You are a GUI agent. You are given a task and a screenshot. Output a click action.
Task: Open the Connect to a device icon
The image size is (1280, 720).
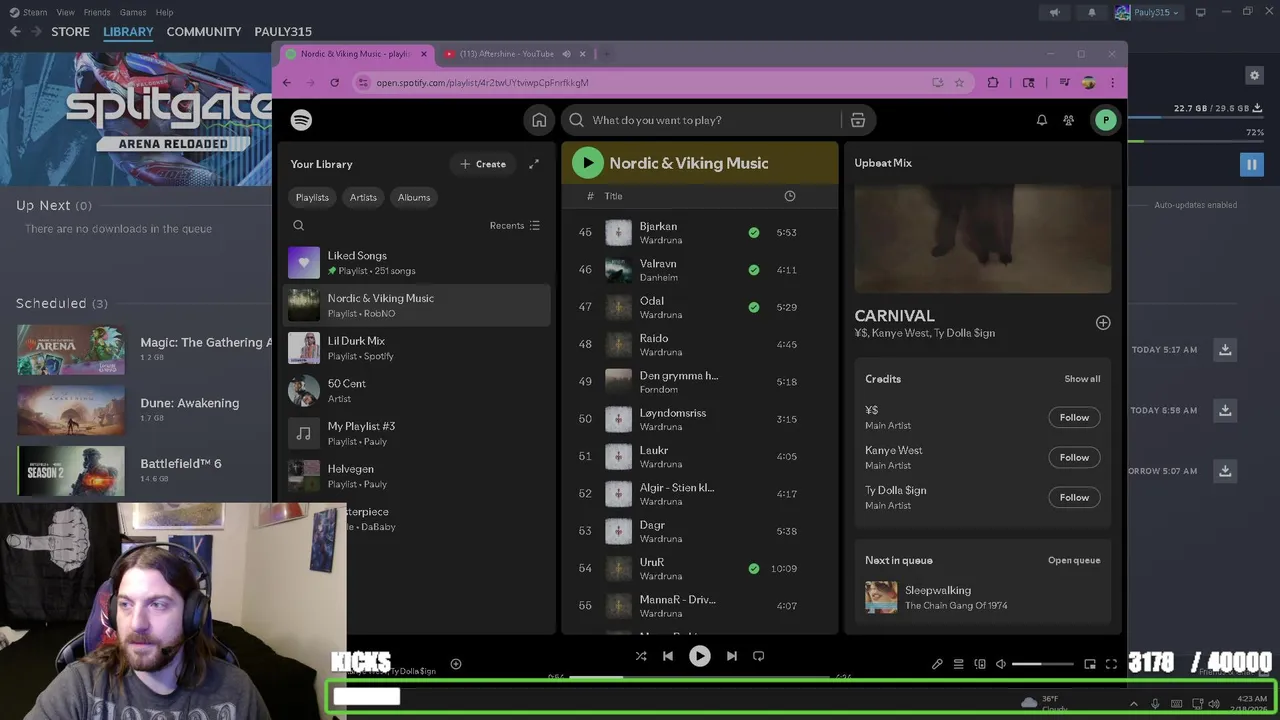[x=980, y=664]
